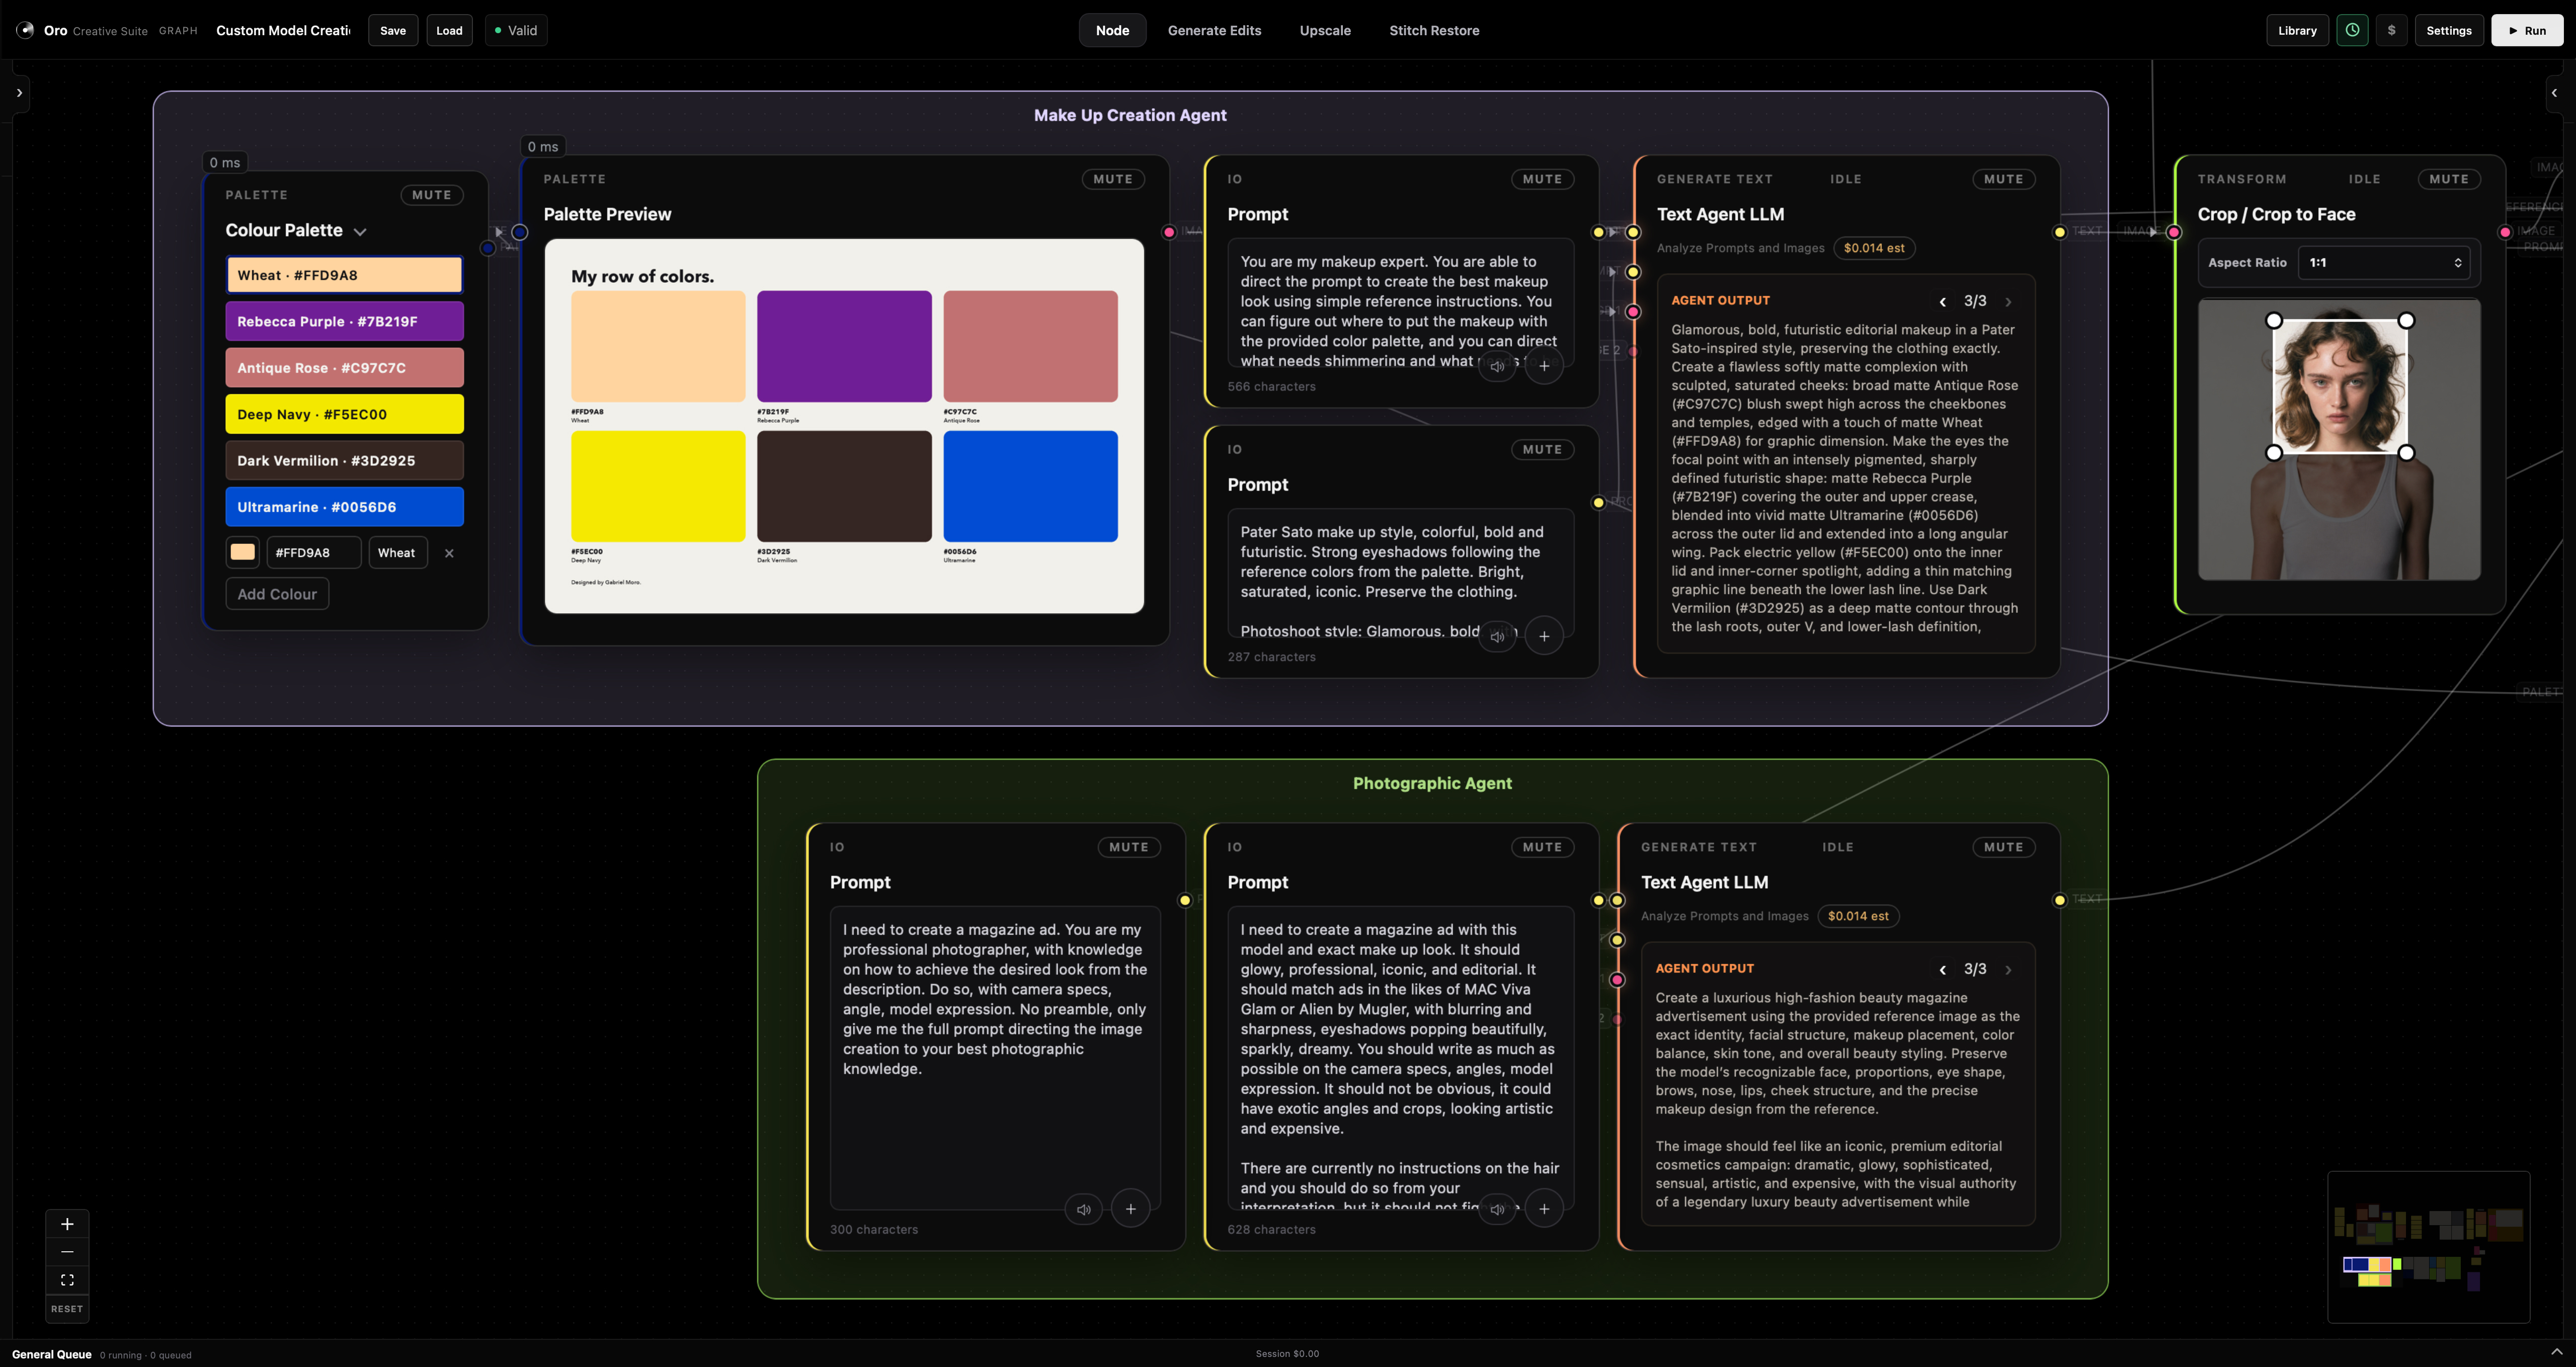Screen dimensions: 2576x1367
Task: Click the Save button
Action: click(x=393, y=30)
